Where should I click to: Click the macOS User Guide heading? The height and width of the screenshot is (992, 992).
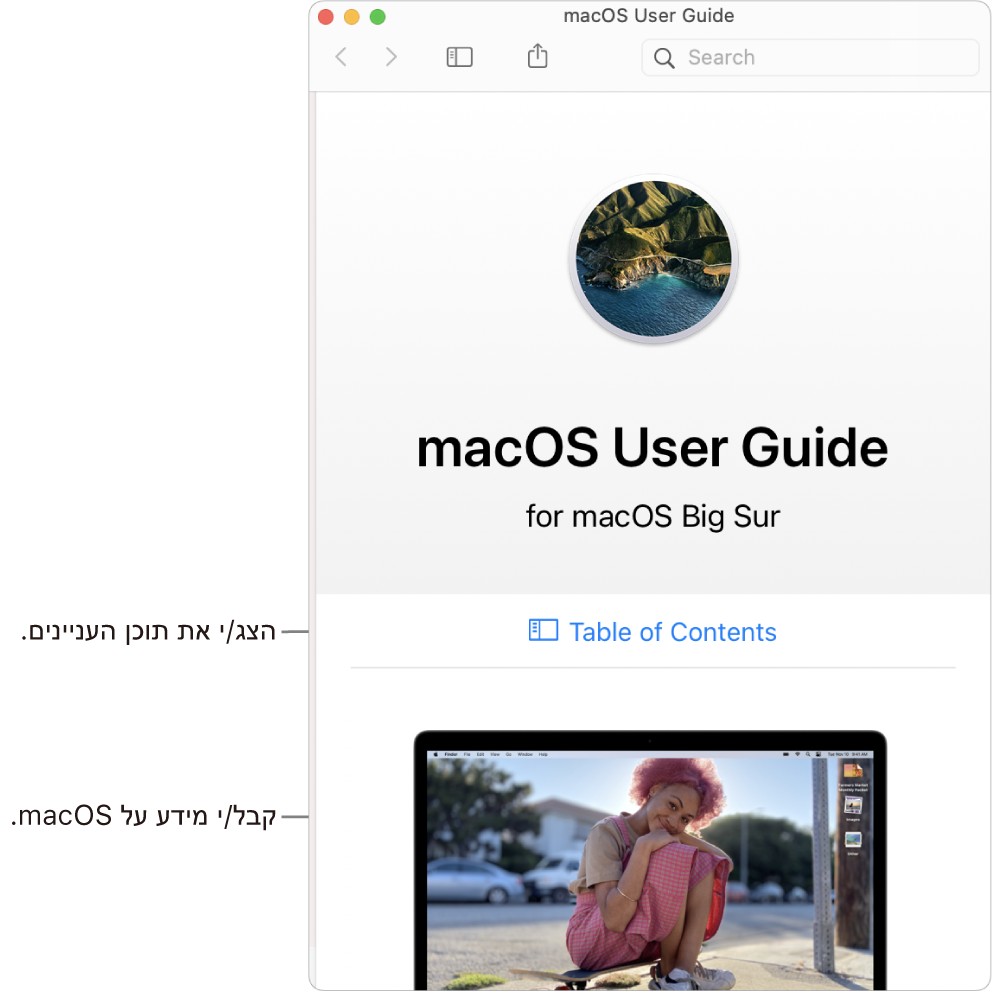(x=652, y=447)
